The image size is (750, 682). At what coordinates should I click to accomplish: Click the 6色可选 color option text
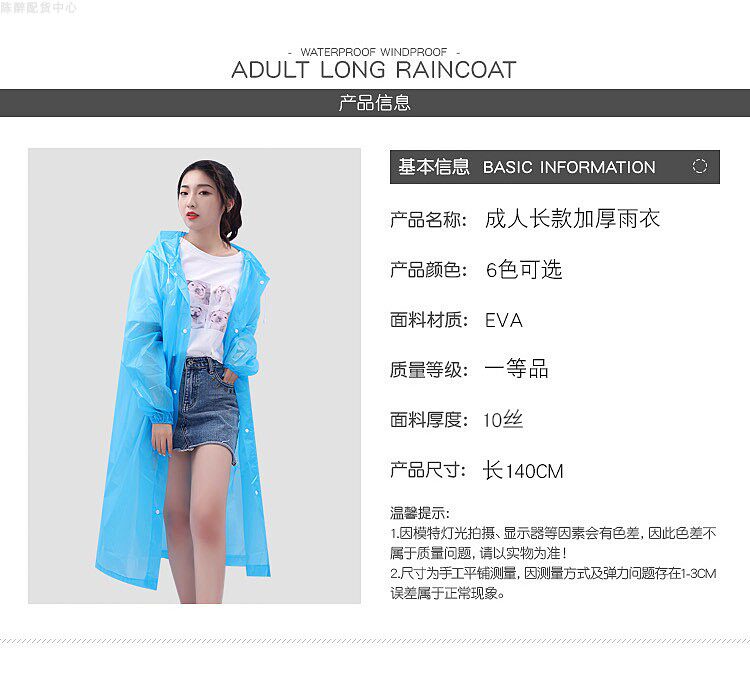pos(524,270)
